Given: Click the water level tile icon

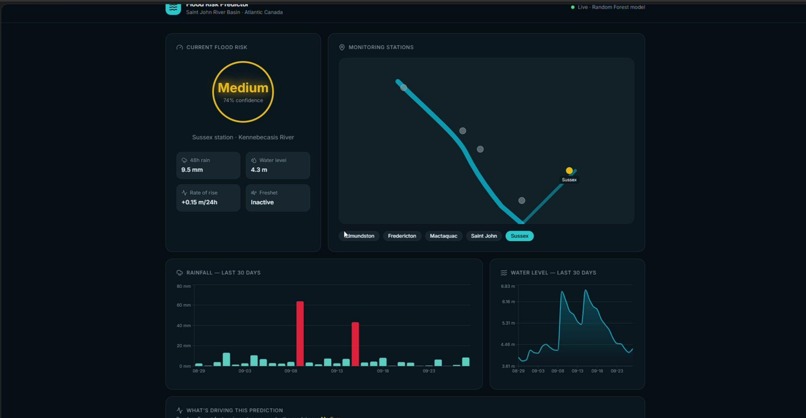Looking at the screenshot, I should [x=253, y=160].
